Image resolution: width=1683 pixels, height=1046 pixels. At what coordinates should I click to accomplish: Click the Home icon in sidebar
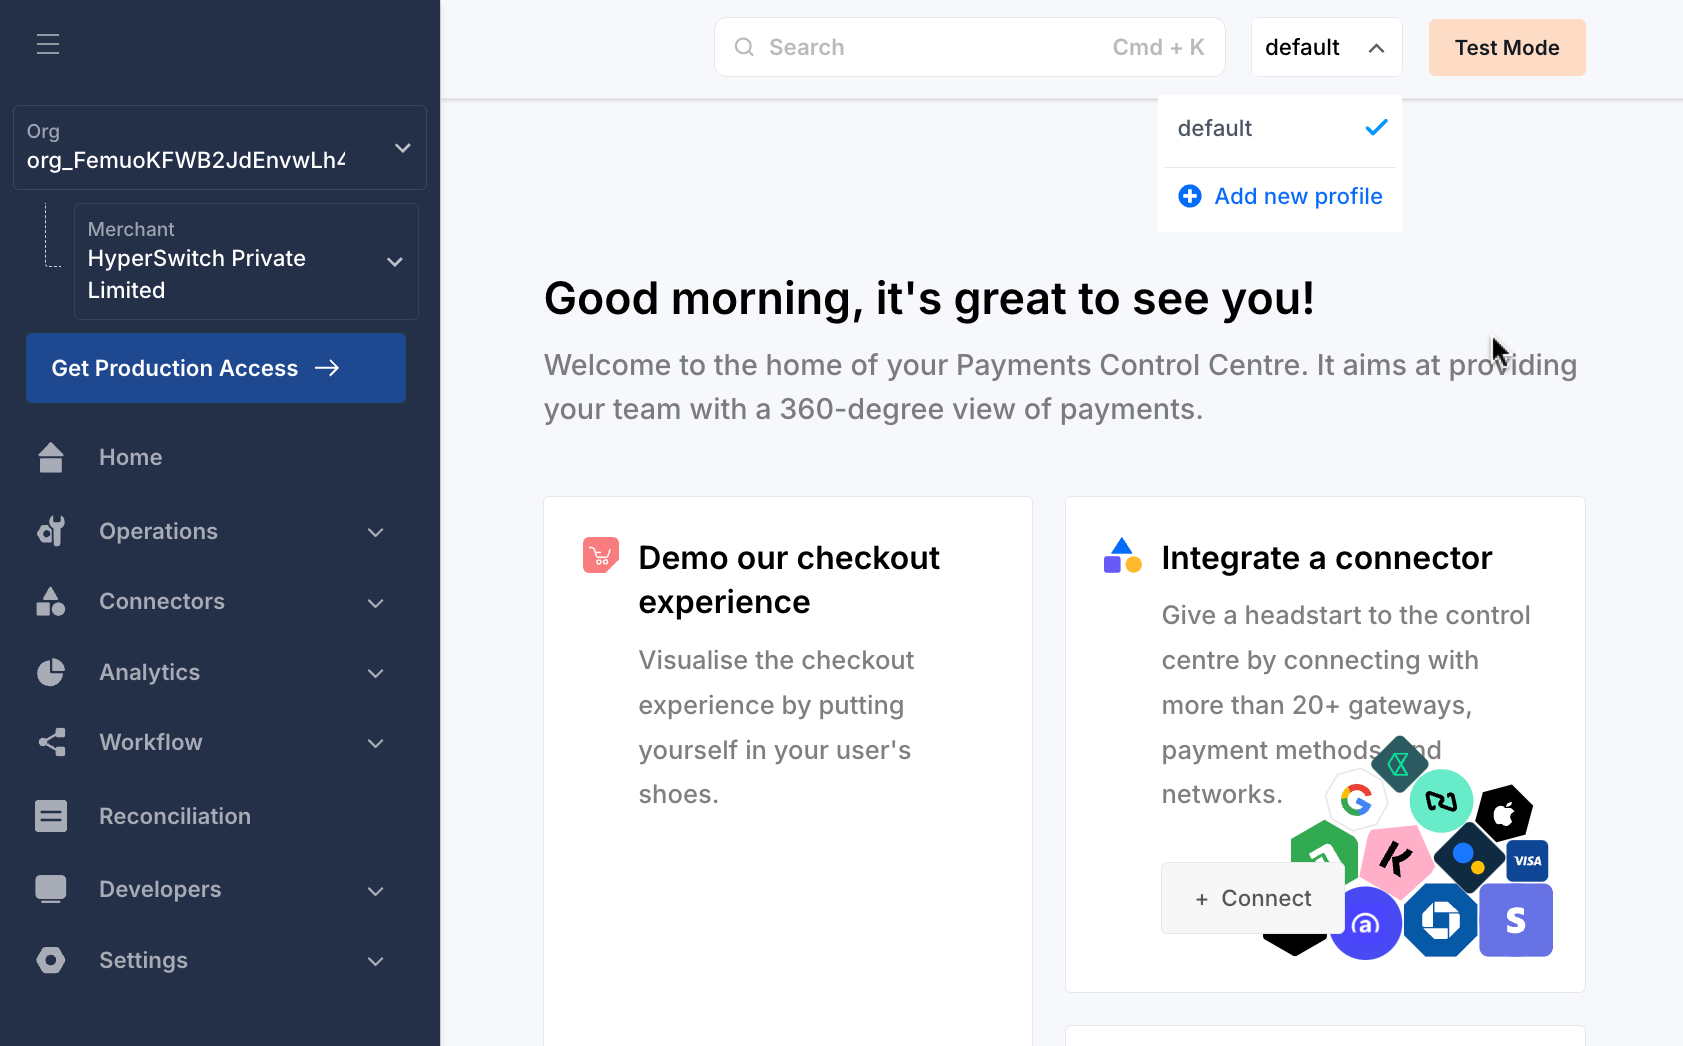(x=51, y=457)
